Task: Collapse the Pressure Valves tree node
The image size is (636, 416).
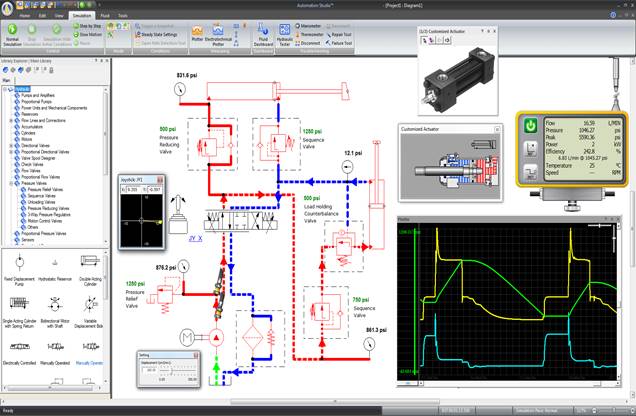Action: [12, 183]
